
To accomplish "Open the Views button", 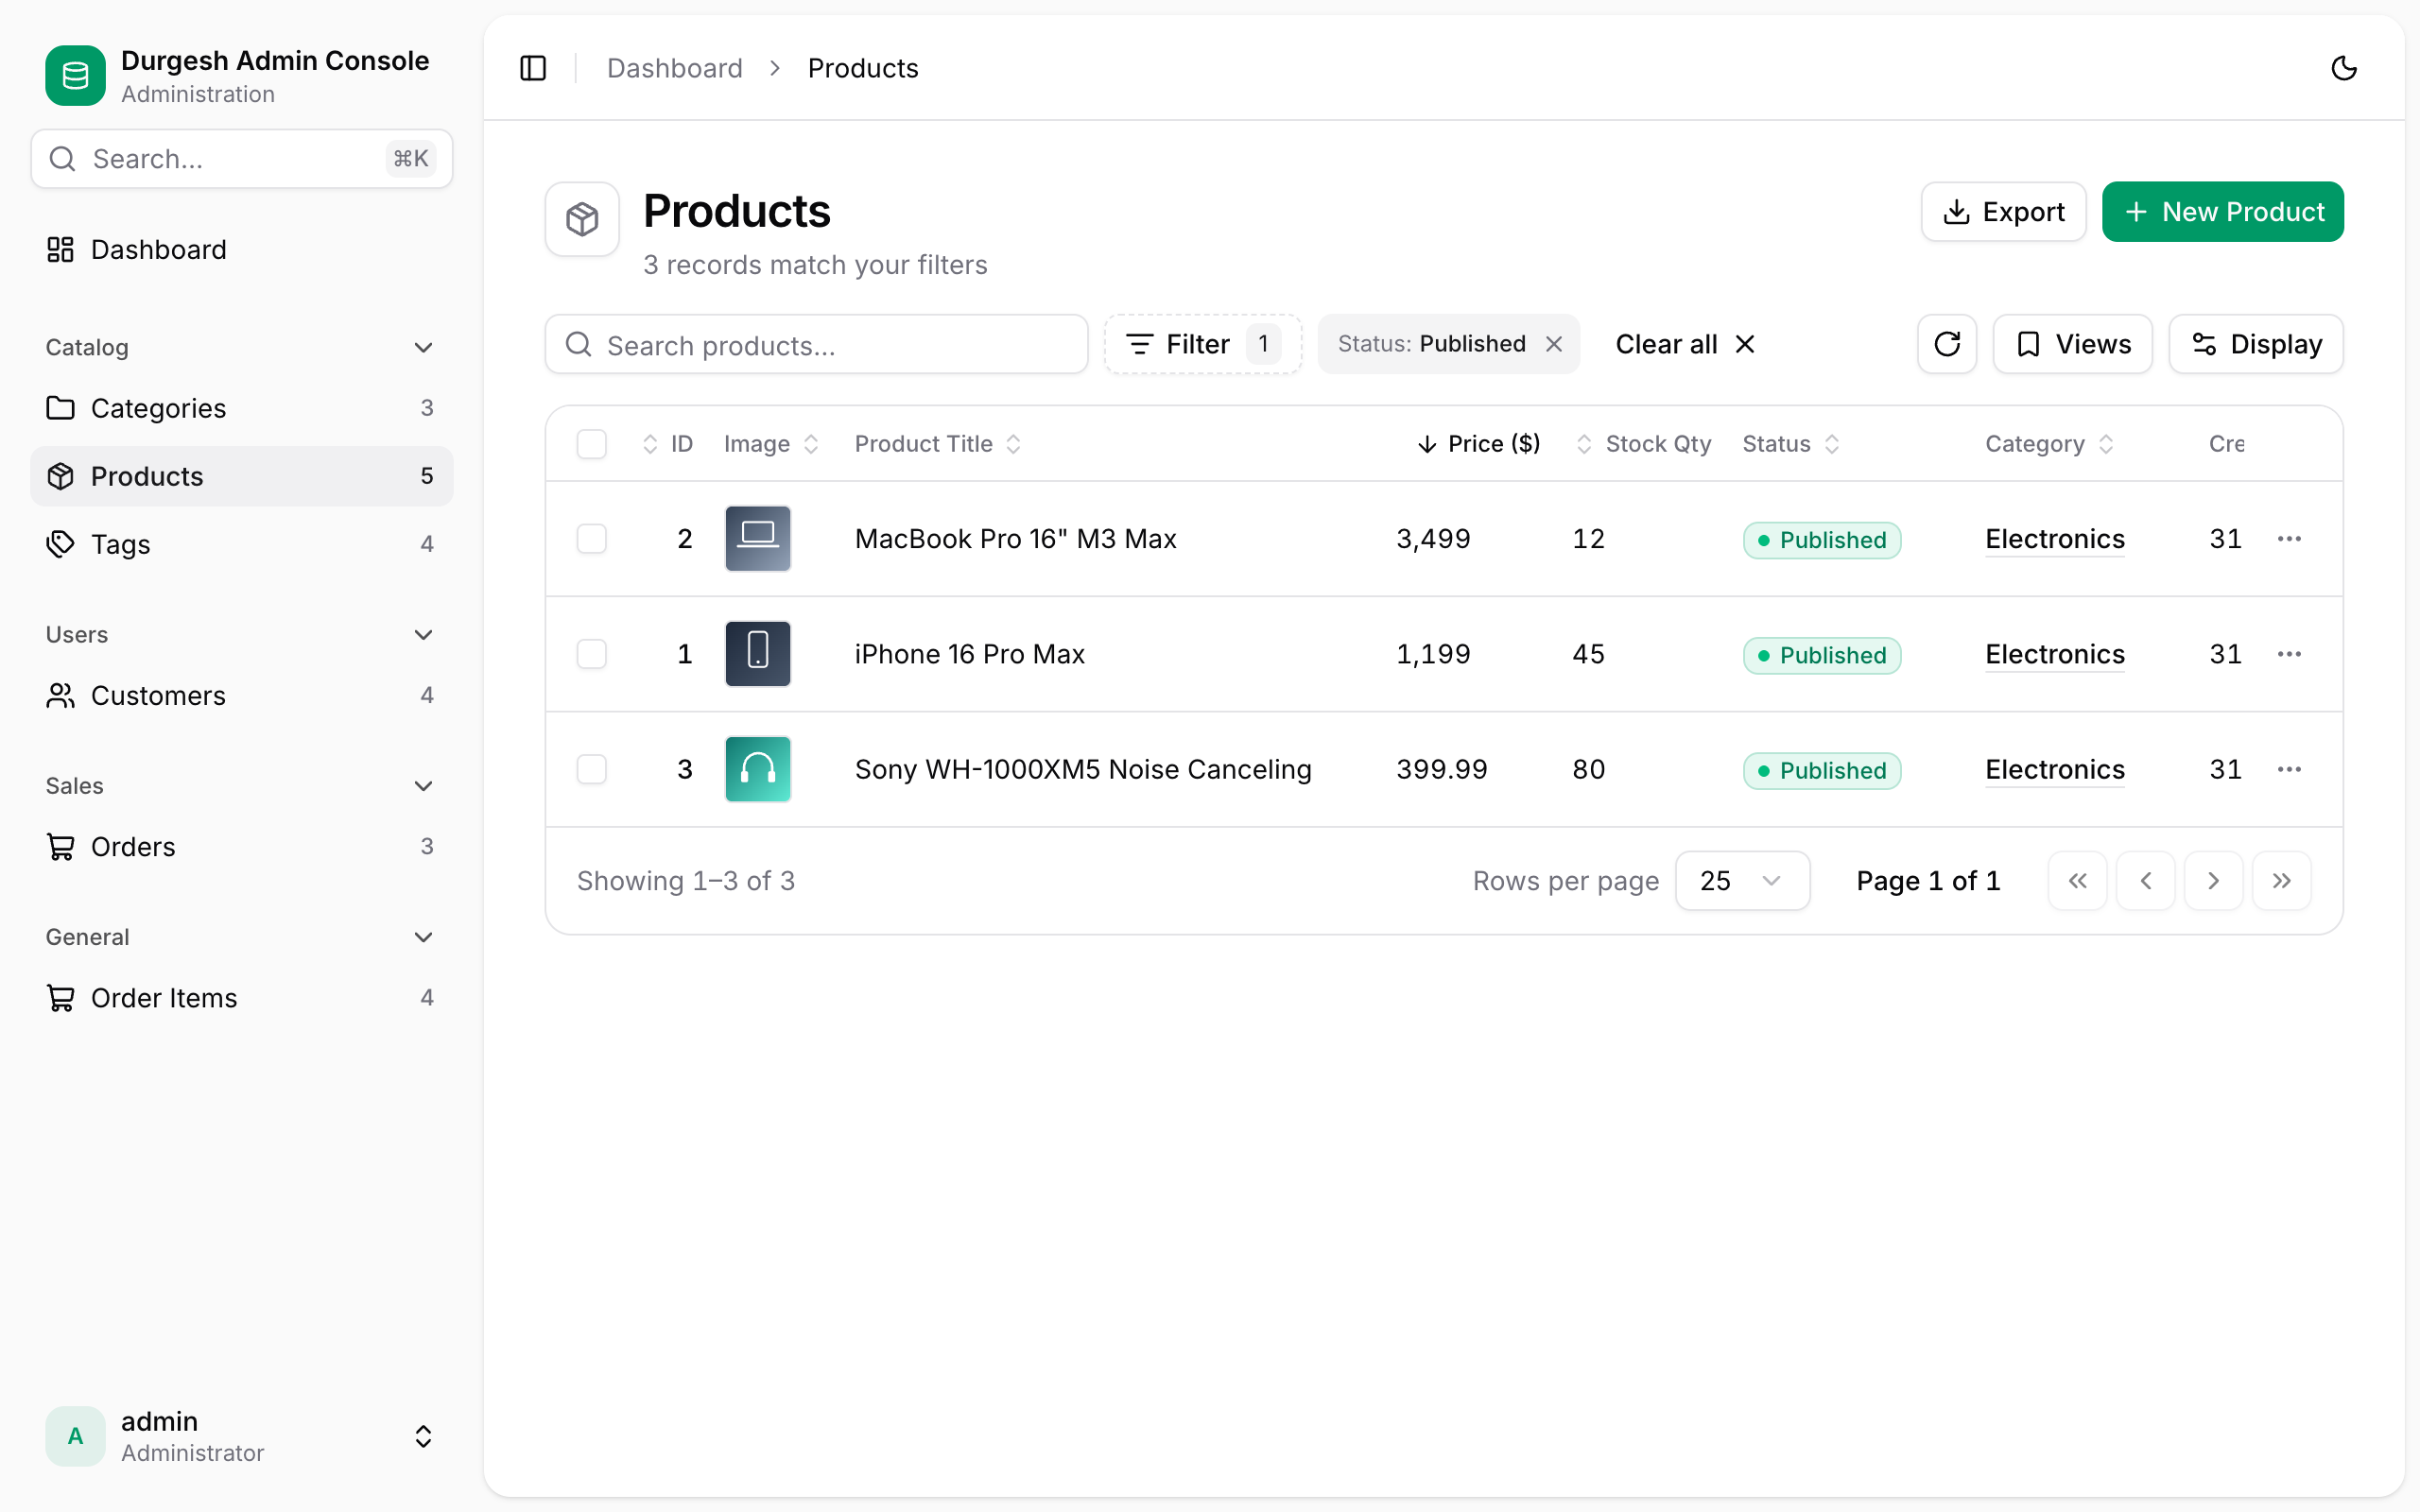I will 2072,344.
